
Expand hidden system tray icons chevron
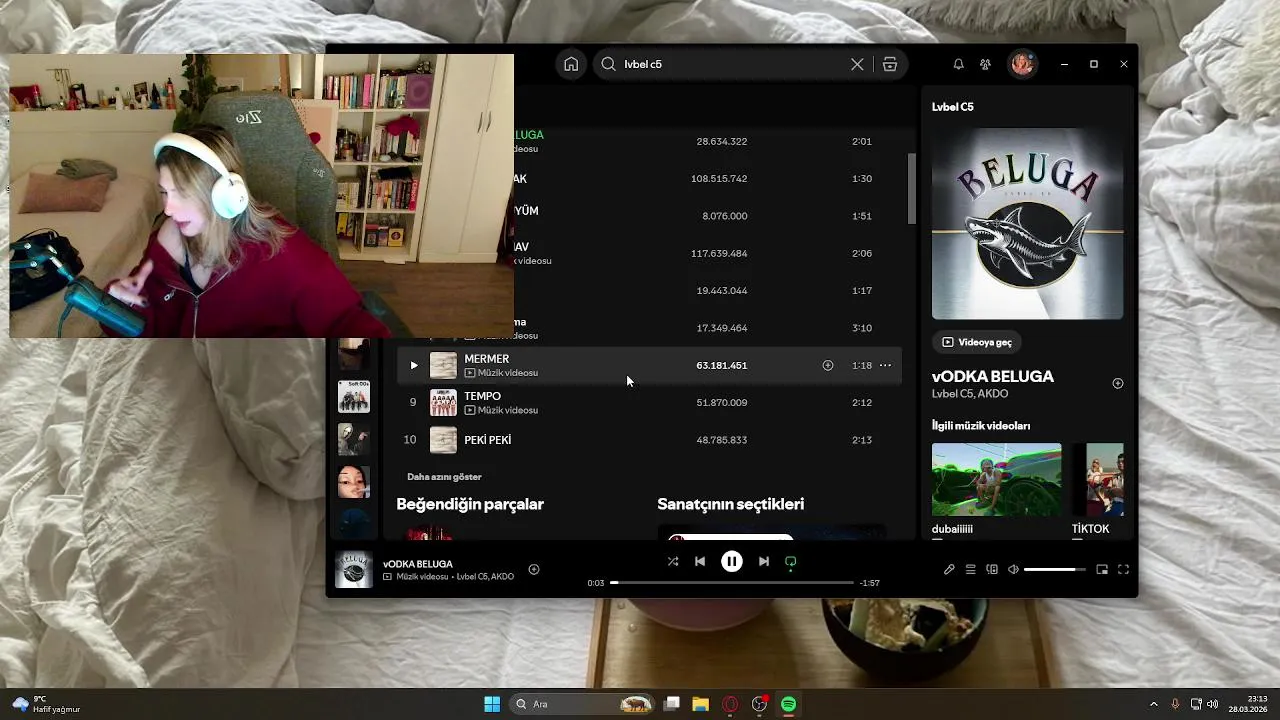1153,704
